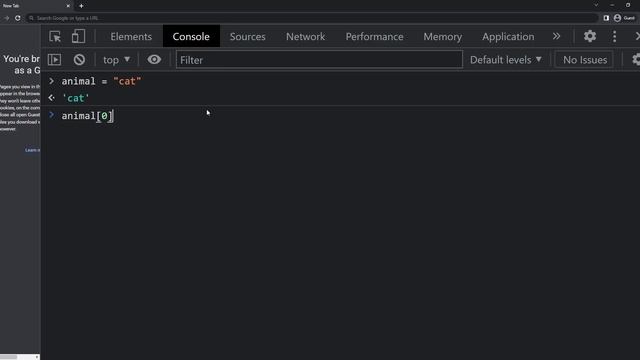Click the Learn more link
The height and width of the screenshot is (360, 640).
[x=32, y=150]
